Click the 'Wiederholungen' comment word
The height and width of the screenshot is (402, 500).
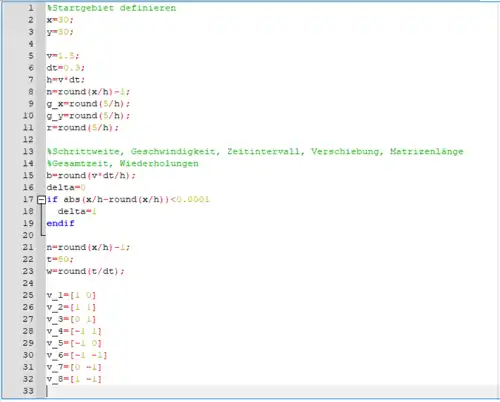pos(159,163)
